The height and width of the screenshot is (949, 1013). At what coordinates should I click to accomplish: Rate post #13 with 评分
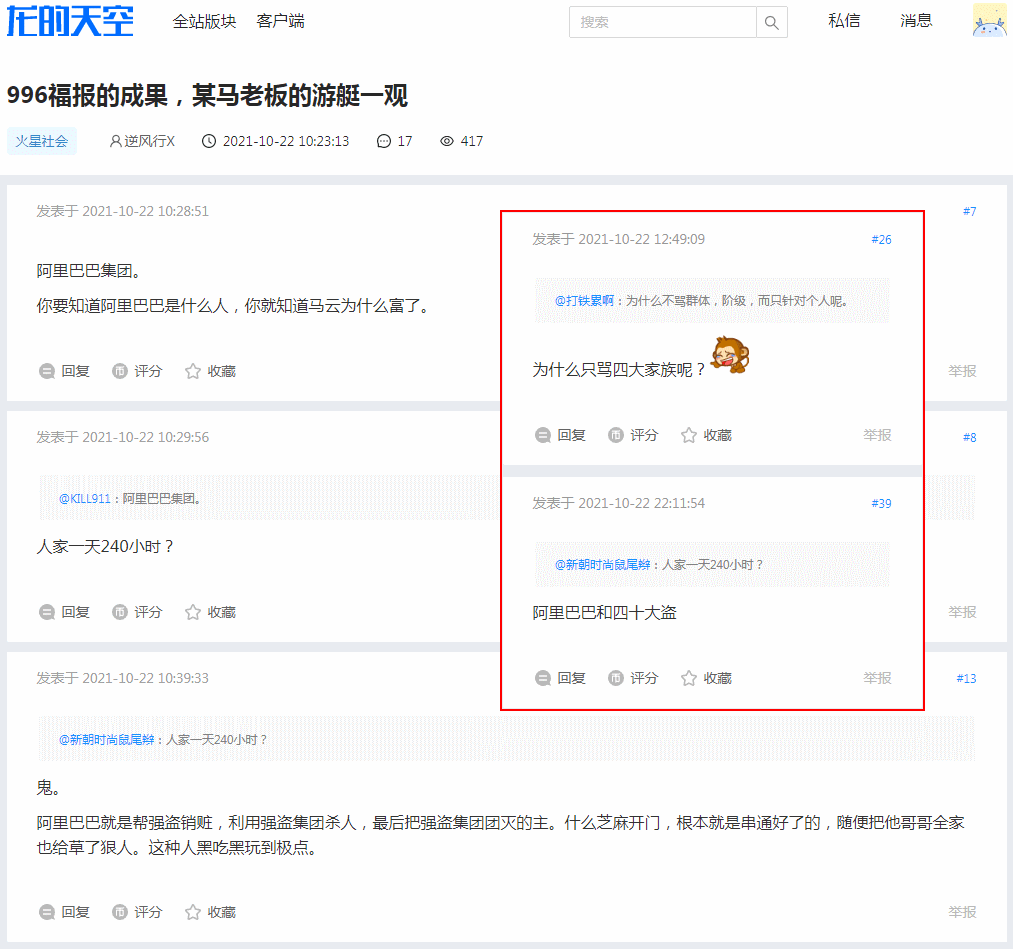tap(137, 912)
